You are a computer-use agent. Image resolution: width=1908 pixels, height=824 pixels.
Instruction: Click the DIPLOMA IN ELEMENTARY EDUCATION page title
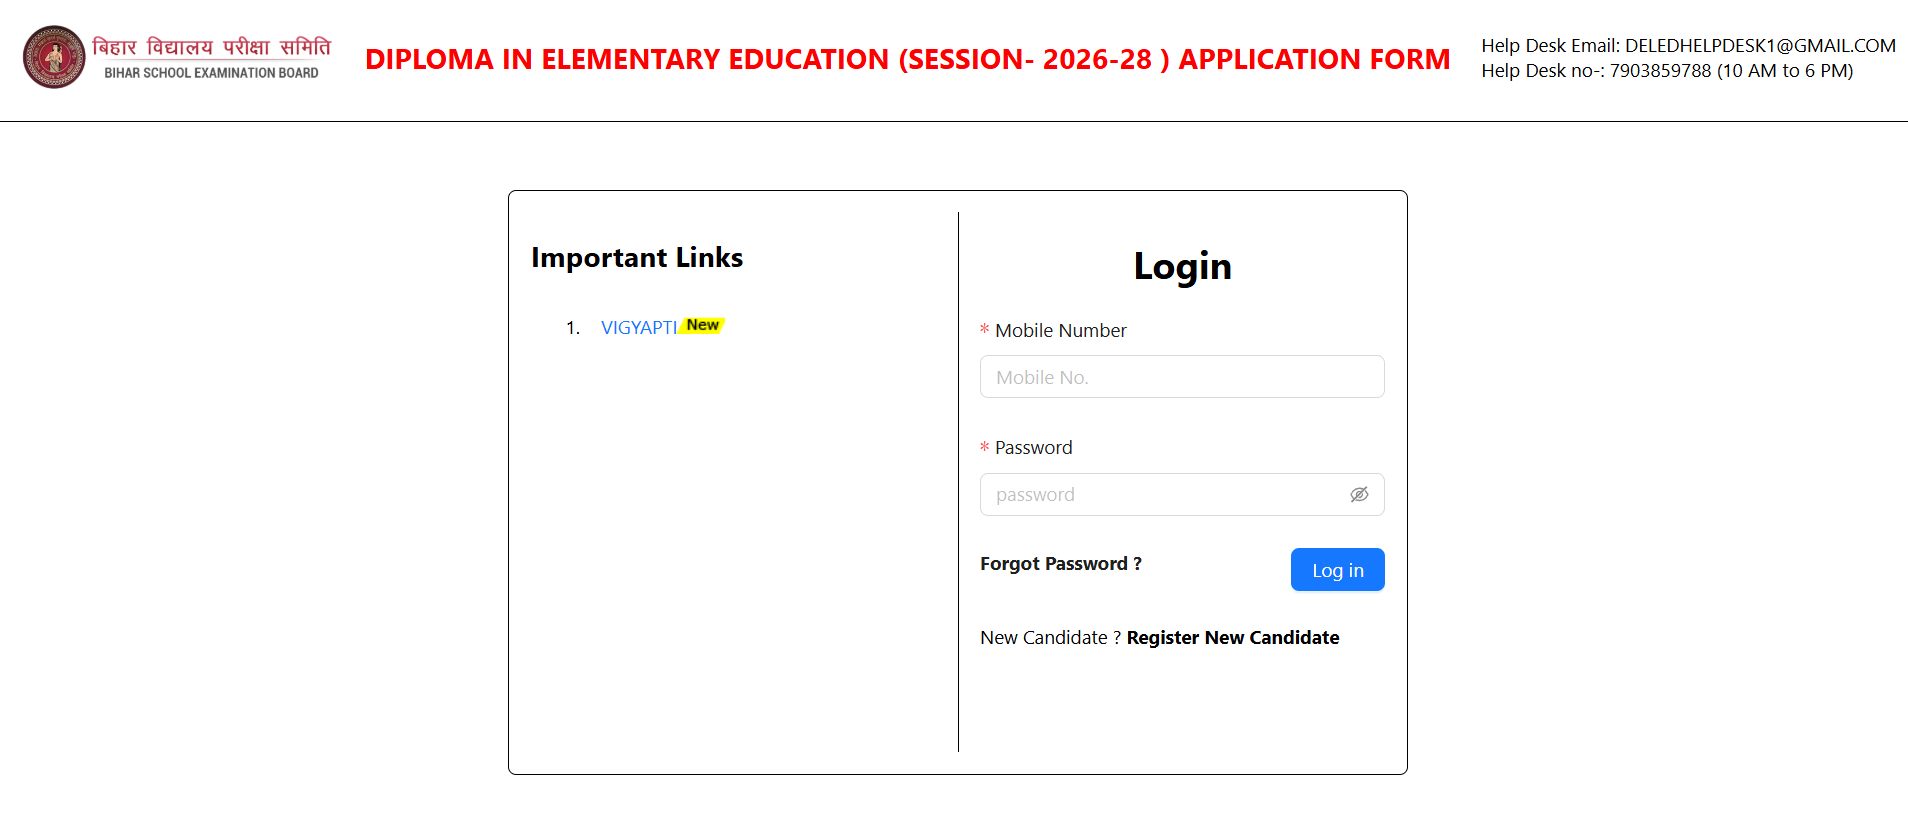(x=908, y=60)
